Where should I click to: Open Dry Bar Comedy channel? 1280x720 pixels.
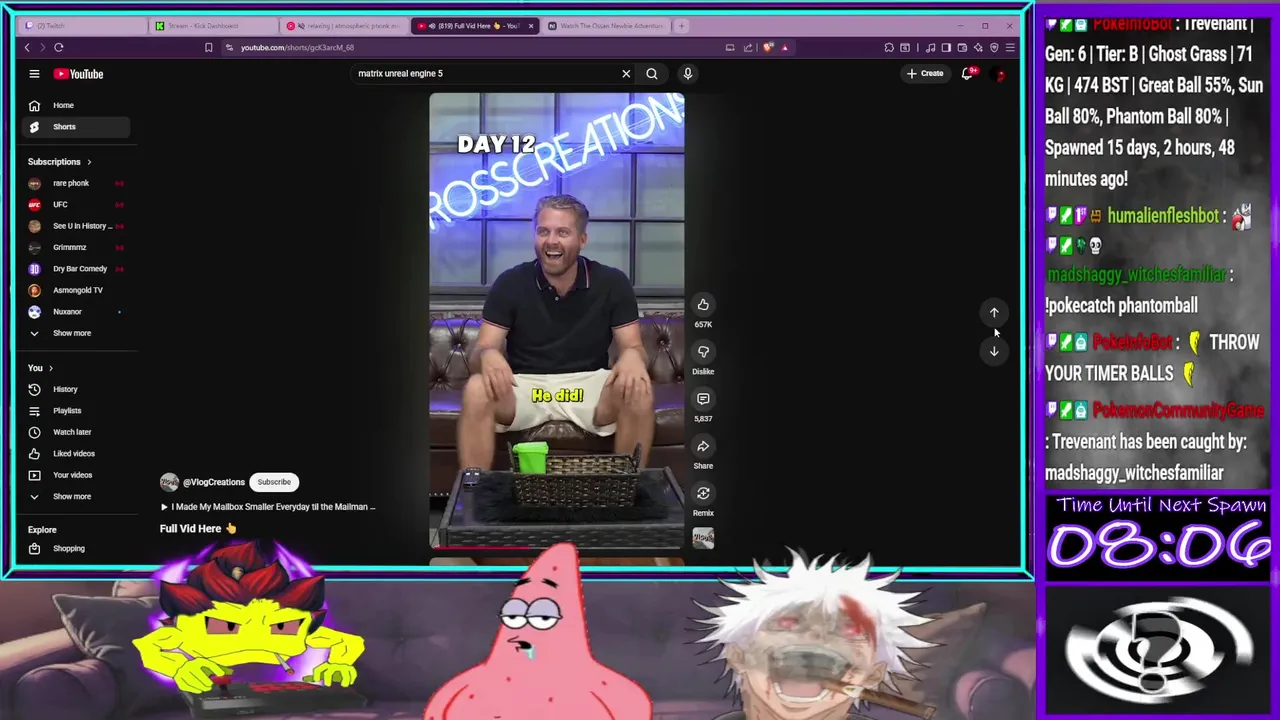[x=76, y=269]
